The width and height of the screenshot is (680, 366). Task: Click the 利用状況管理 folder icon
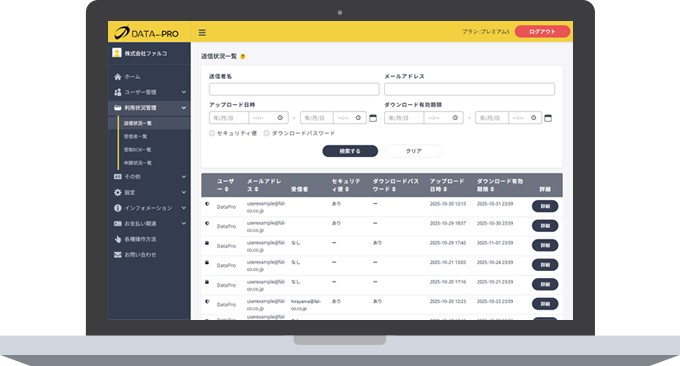click(118, 108)
